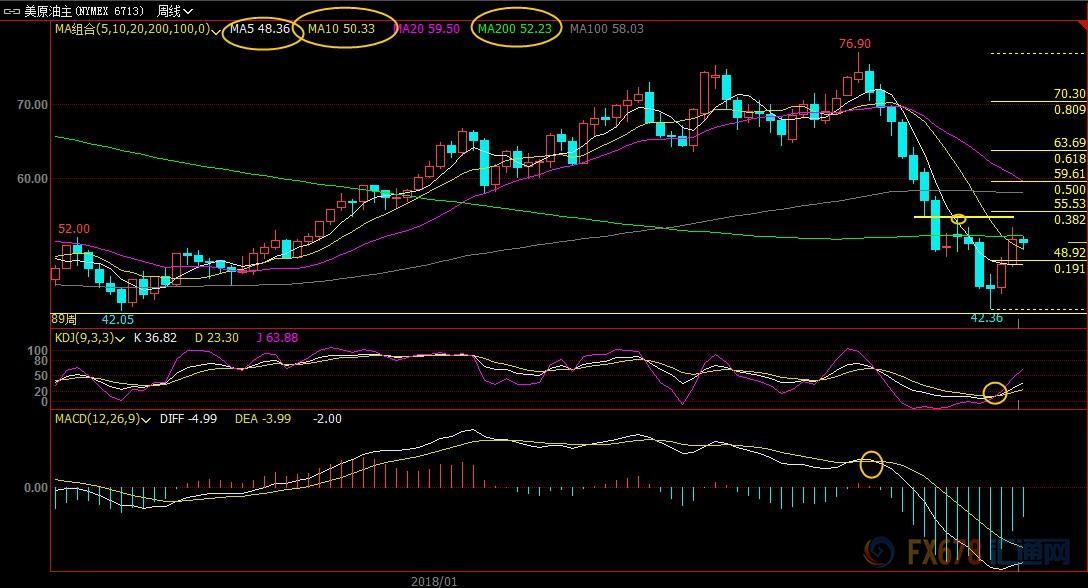The image size is (1088, 588).
Task: Click the 52.00 price label
Action: pyautogui.click(x=74, y=229)
